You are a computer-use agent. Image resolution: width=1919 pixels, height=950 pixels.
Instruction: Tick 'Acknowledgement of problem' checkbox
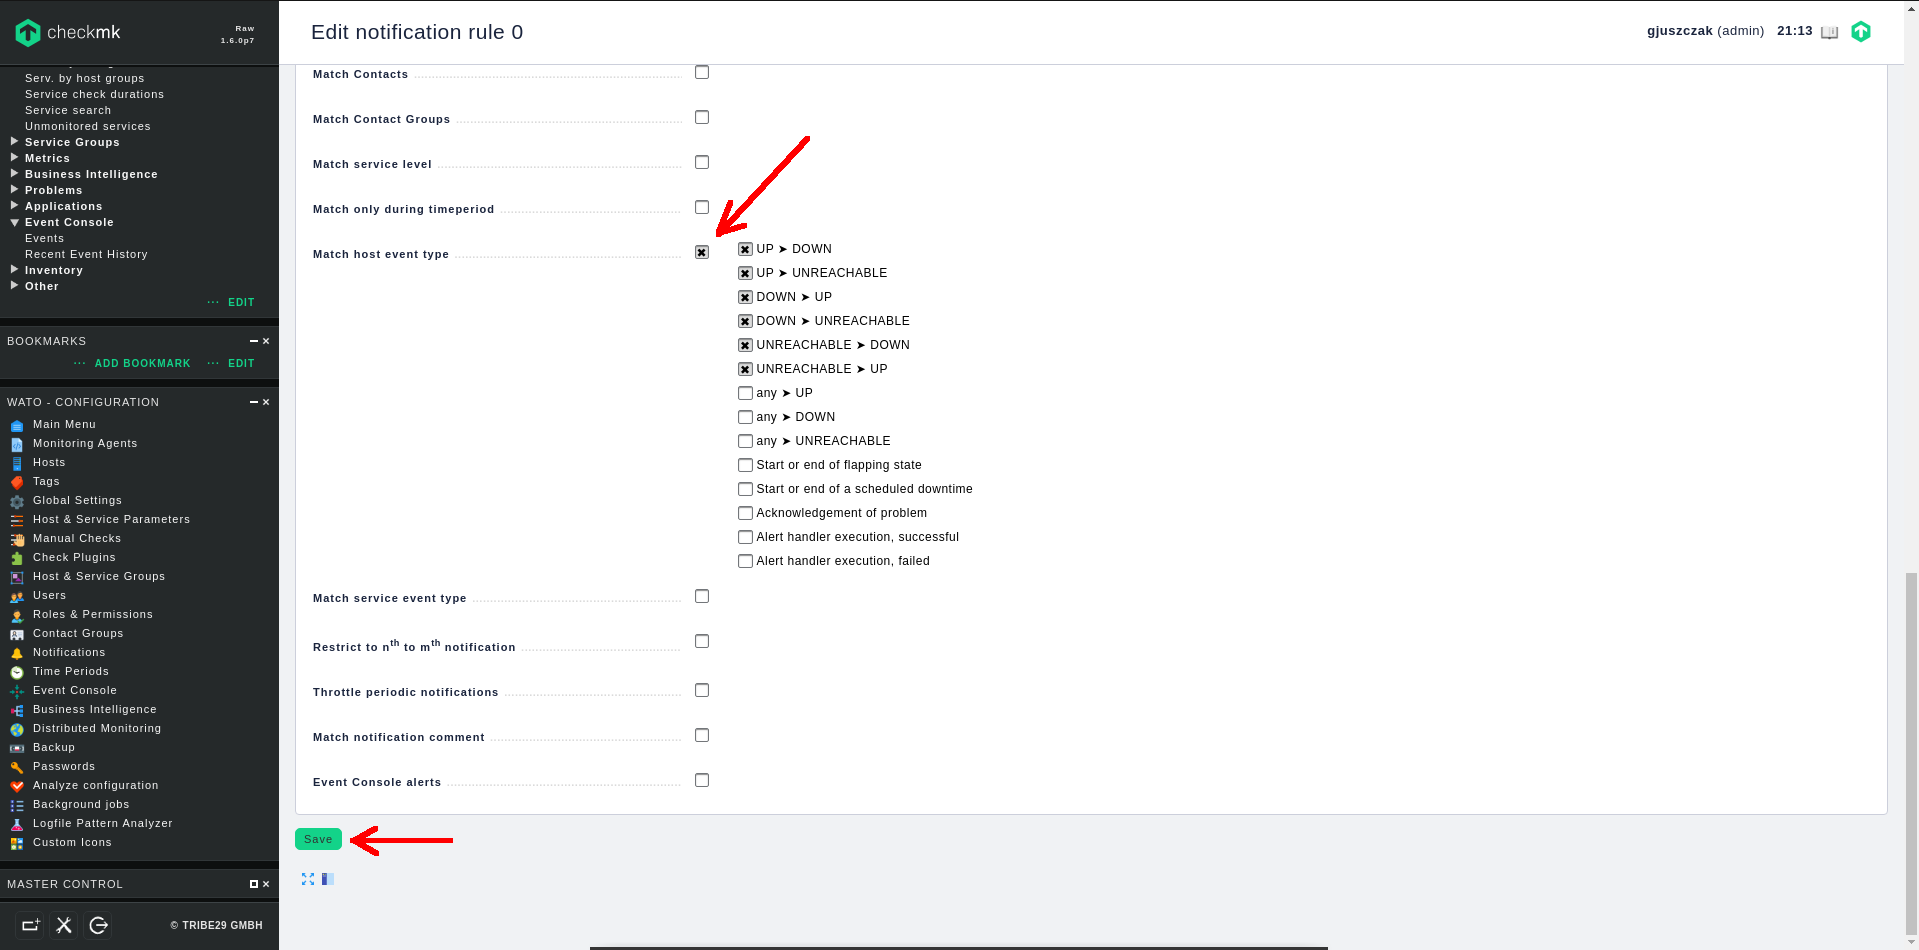(x=745, y=513)
